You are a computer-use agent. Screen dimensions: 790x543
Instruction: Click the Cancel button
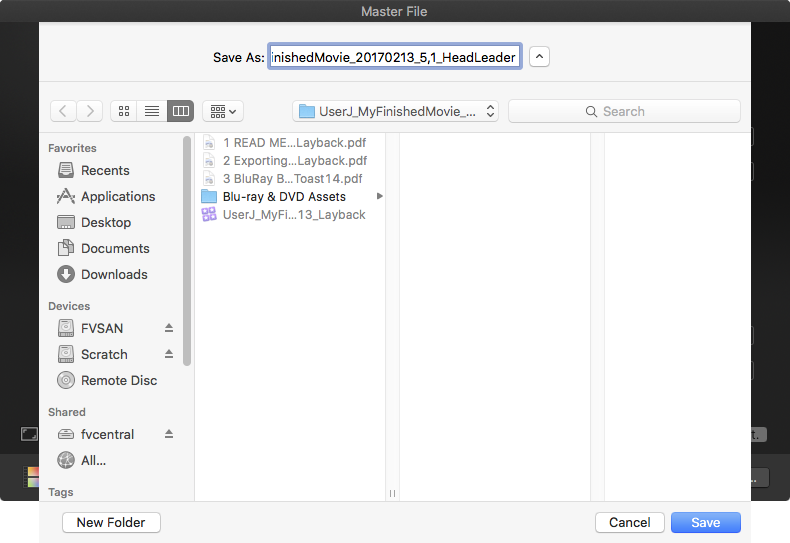(629, 522)
